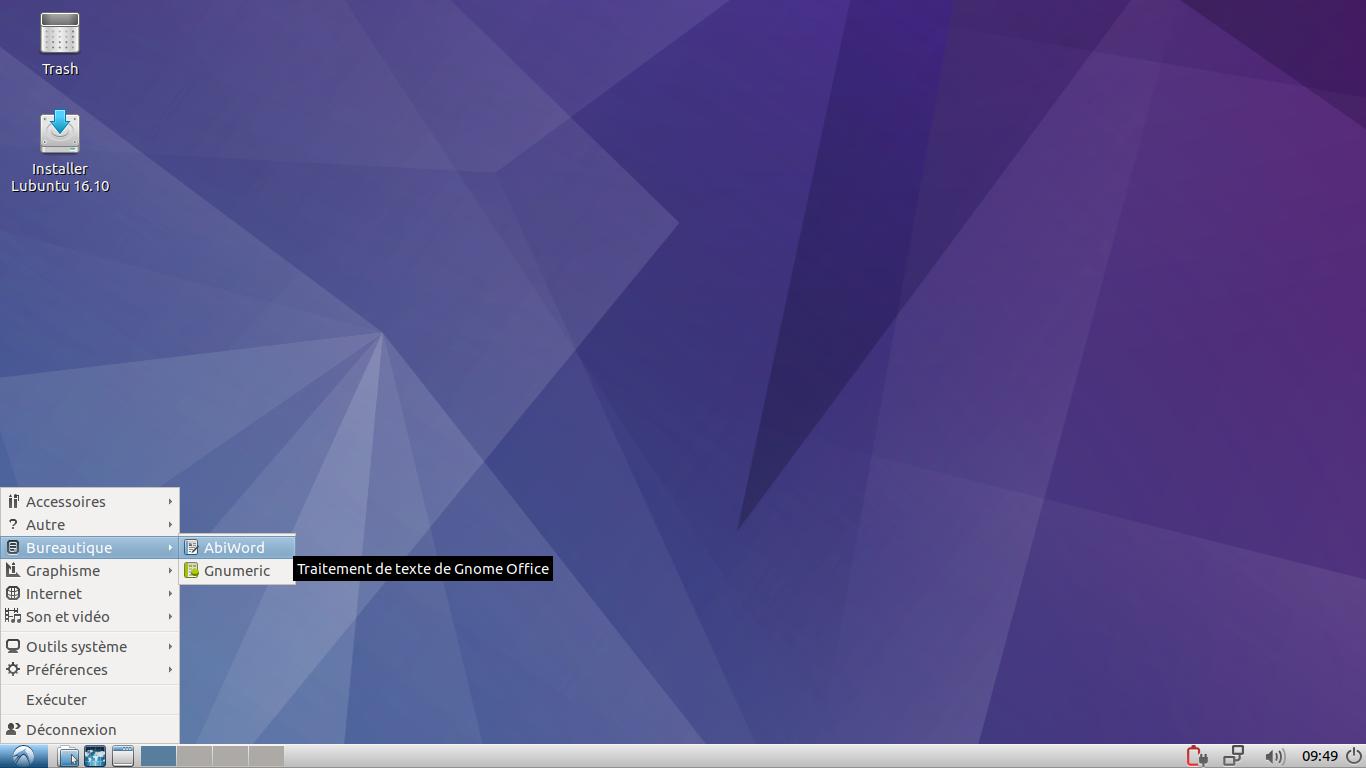Viewport: 1366px width, 768px height.
Task: Click the 09:49 clock in the panel
Action: pos(1320,756)
